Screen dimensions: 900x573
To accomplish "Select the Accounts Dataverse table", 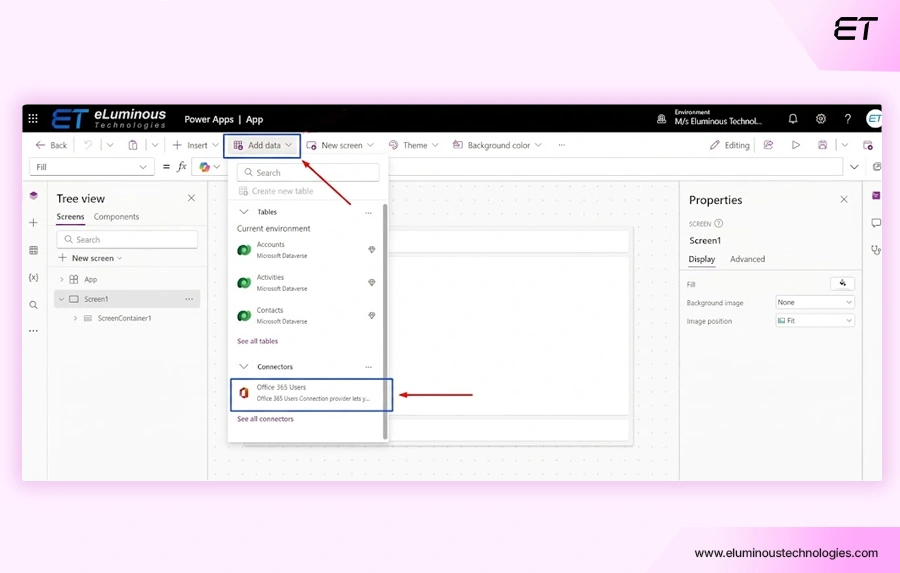I will point(306,250).
